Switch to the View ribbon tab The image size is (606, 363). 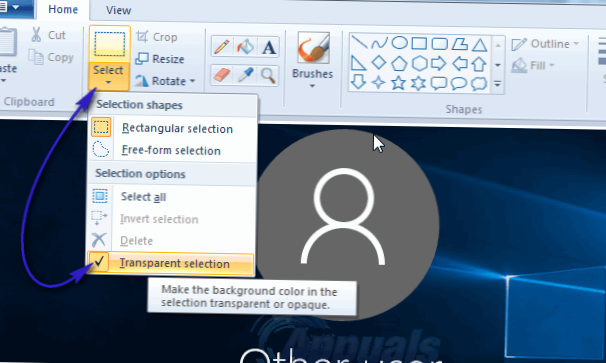pyautogui.click(x=118, y=10)
